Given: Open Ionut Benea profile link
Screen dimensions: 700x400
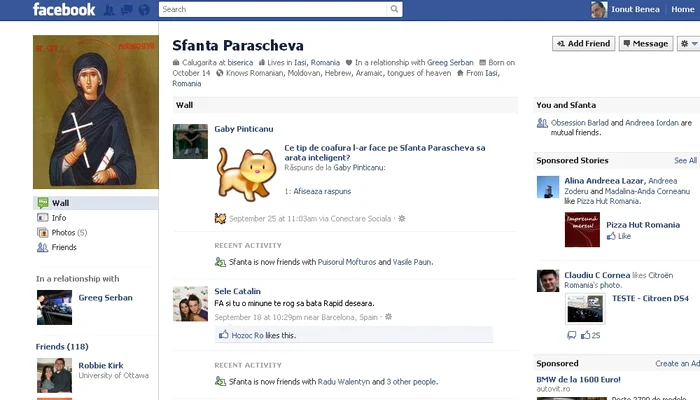Looking at the screenshot, I should tap(635, 9).
